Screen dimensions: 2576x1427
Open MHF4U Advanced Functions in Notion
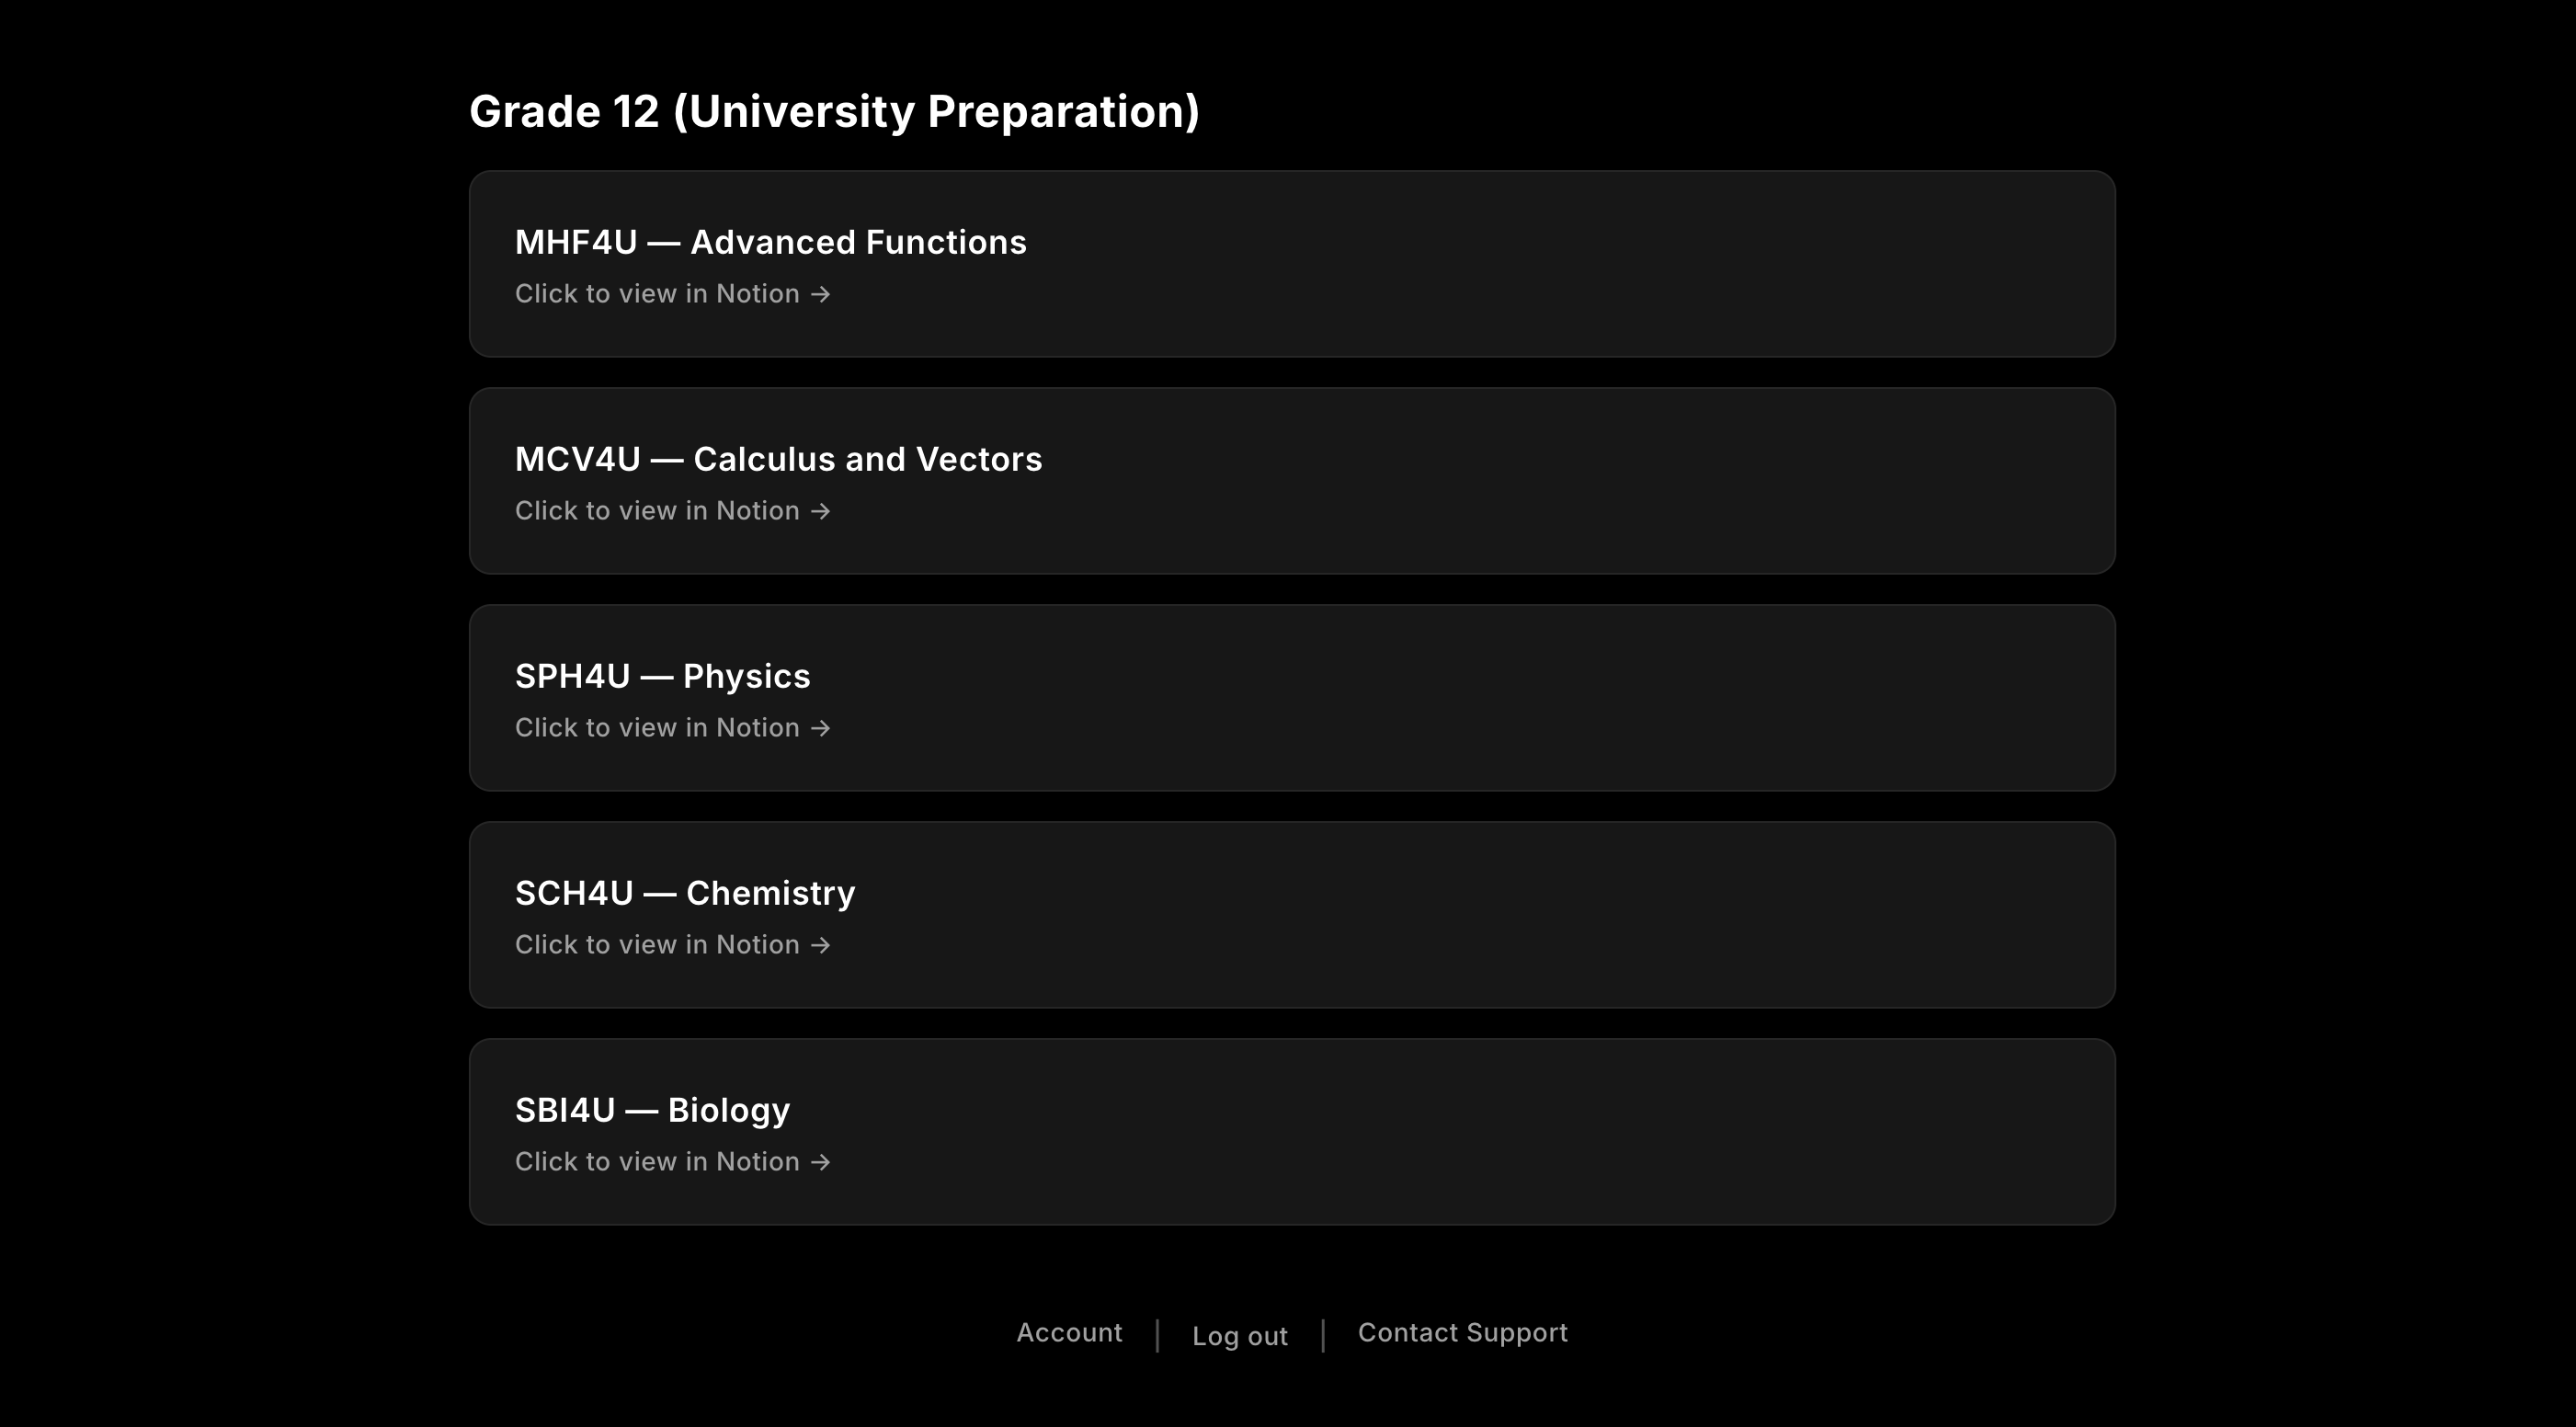click(x=672, y=293)
